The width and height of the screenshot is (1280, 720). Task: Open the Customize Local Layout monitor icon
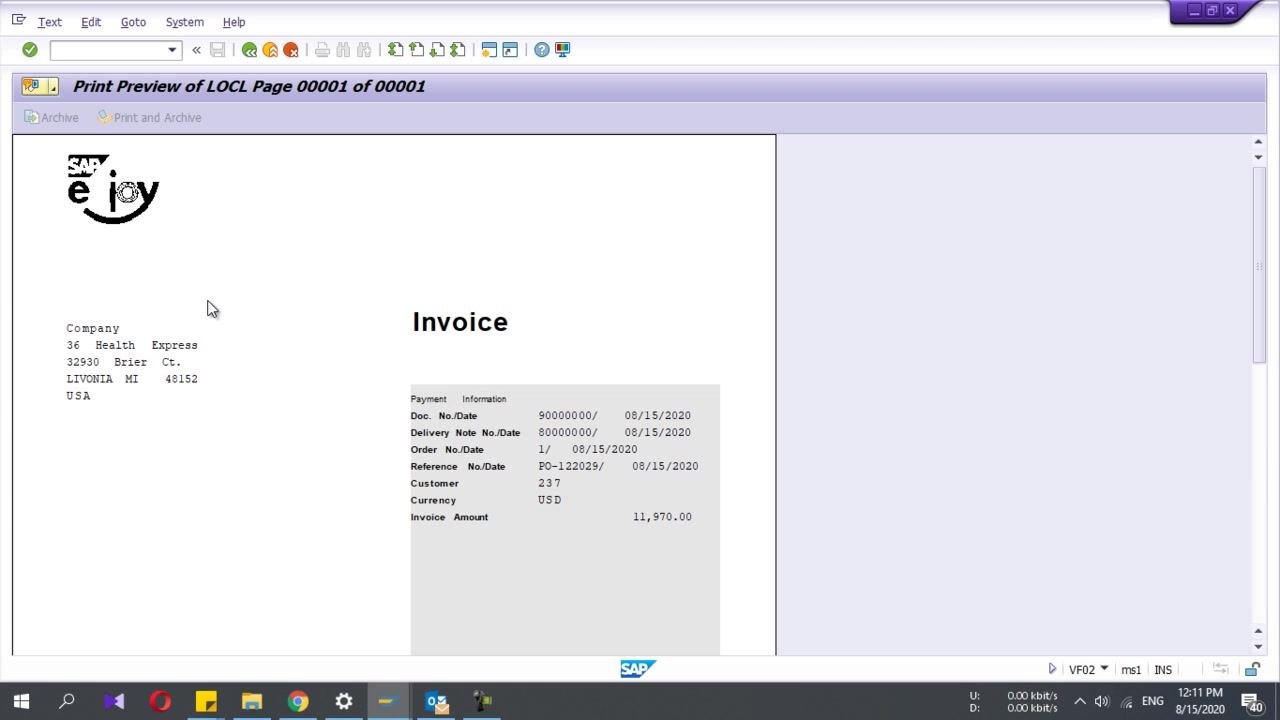pos(562,50)
